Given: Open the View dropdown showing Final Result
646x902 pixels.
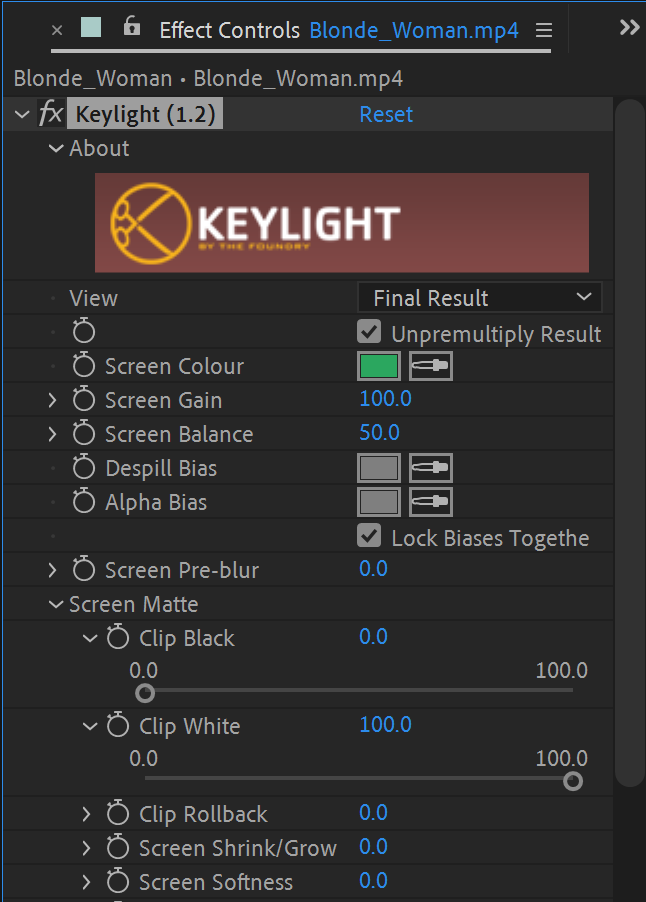Looking at the screenshot, I should tap(480, 298).
